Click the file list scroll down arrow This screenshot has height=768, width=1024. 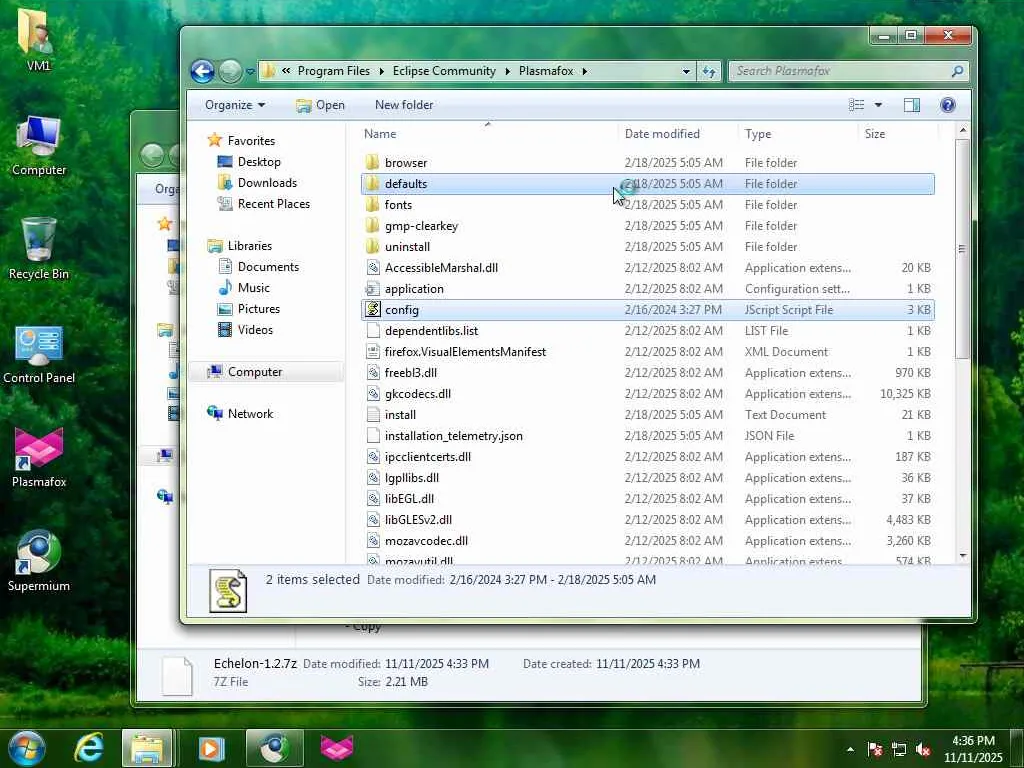963,556
